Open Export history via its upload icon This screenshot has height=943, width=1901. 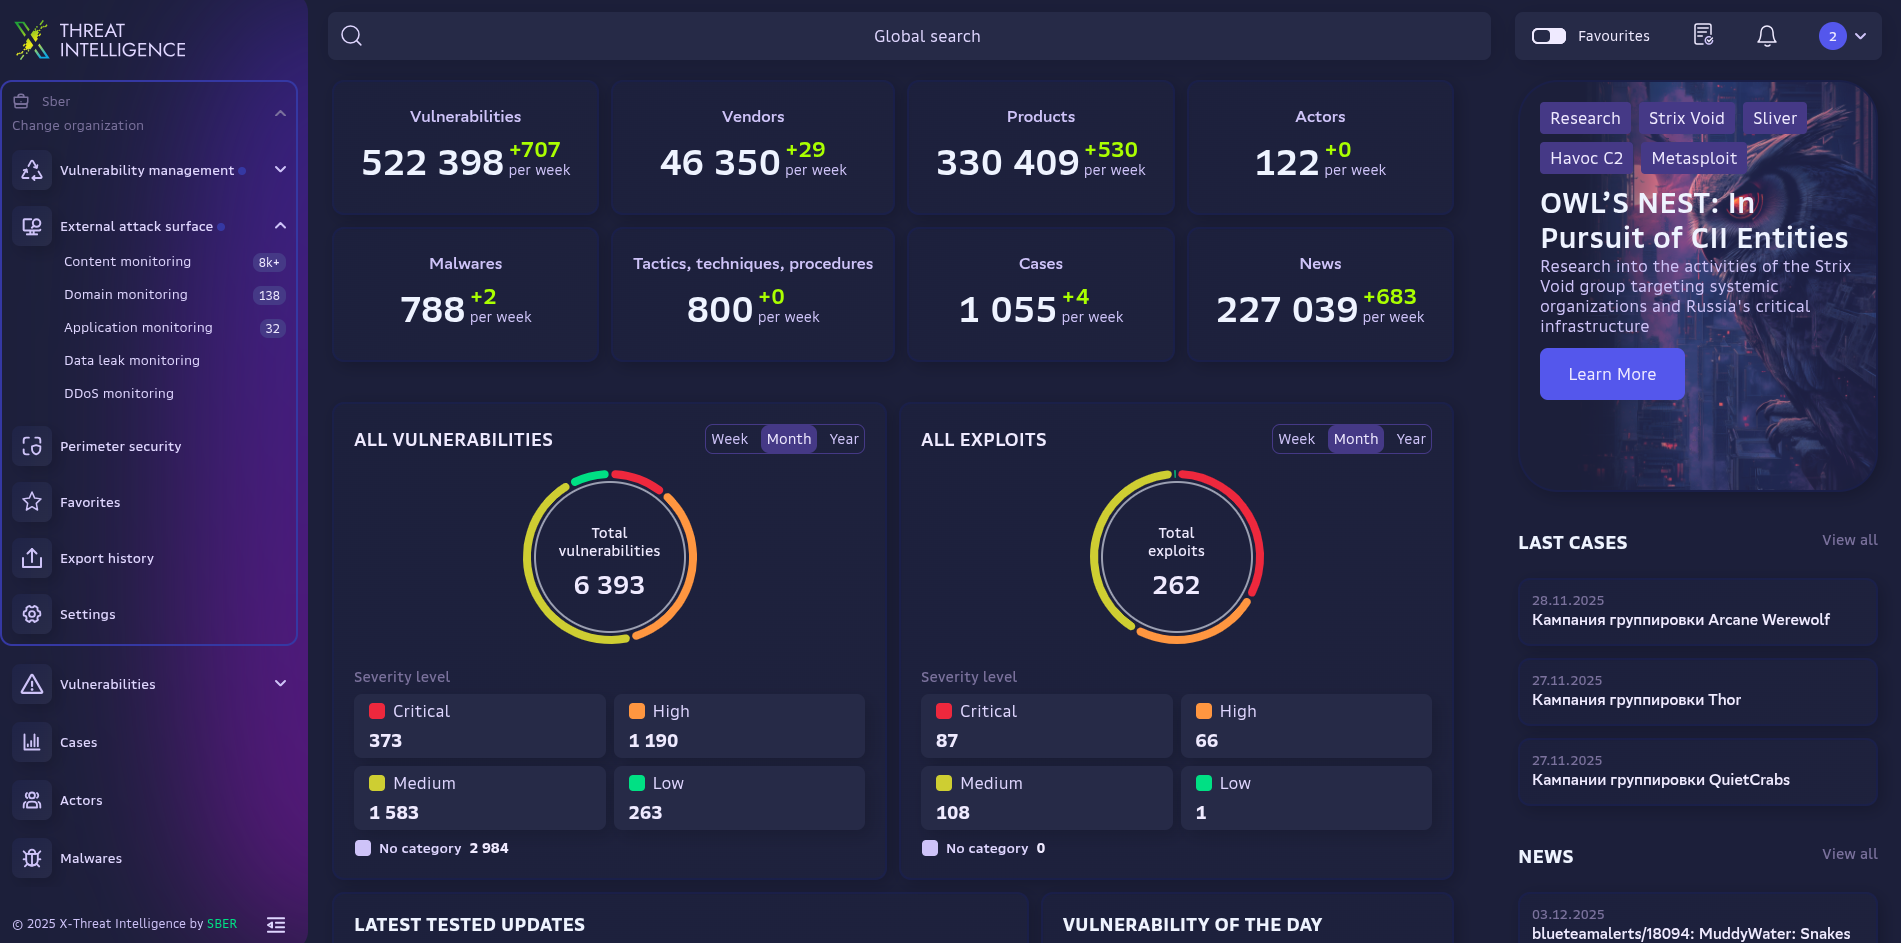[x=32, y=558]
